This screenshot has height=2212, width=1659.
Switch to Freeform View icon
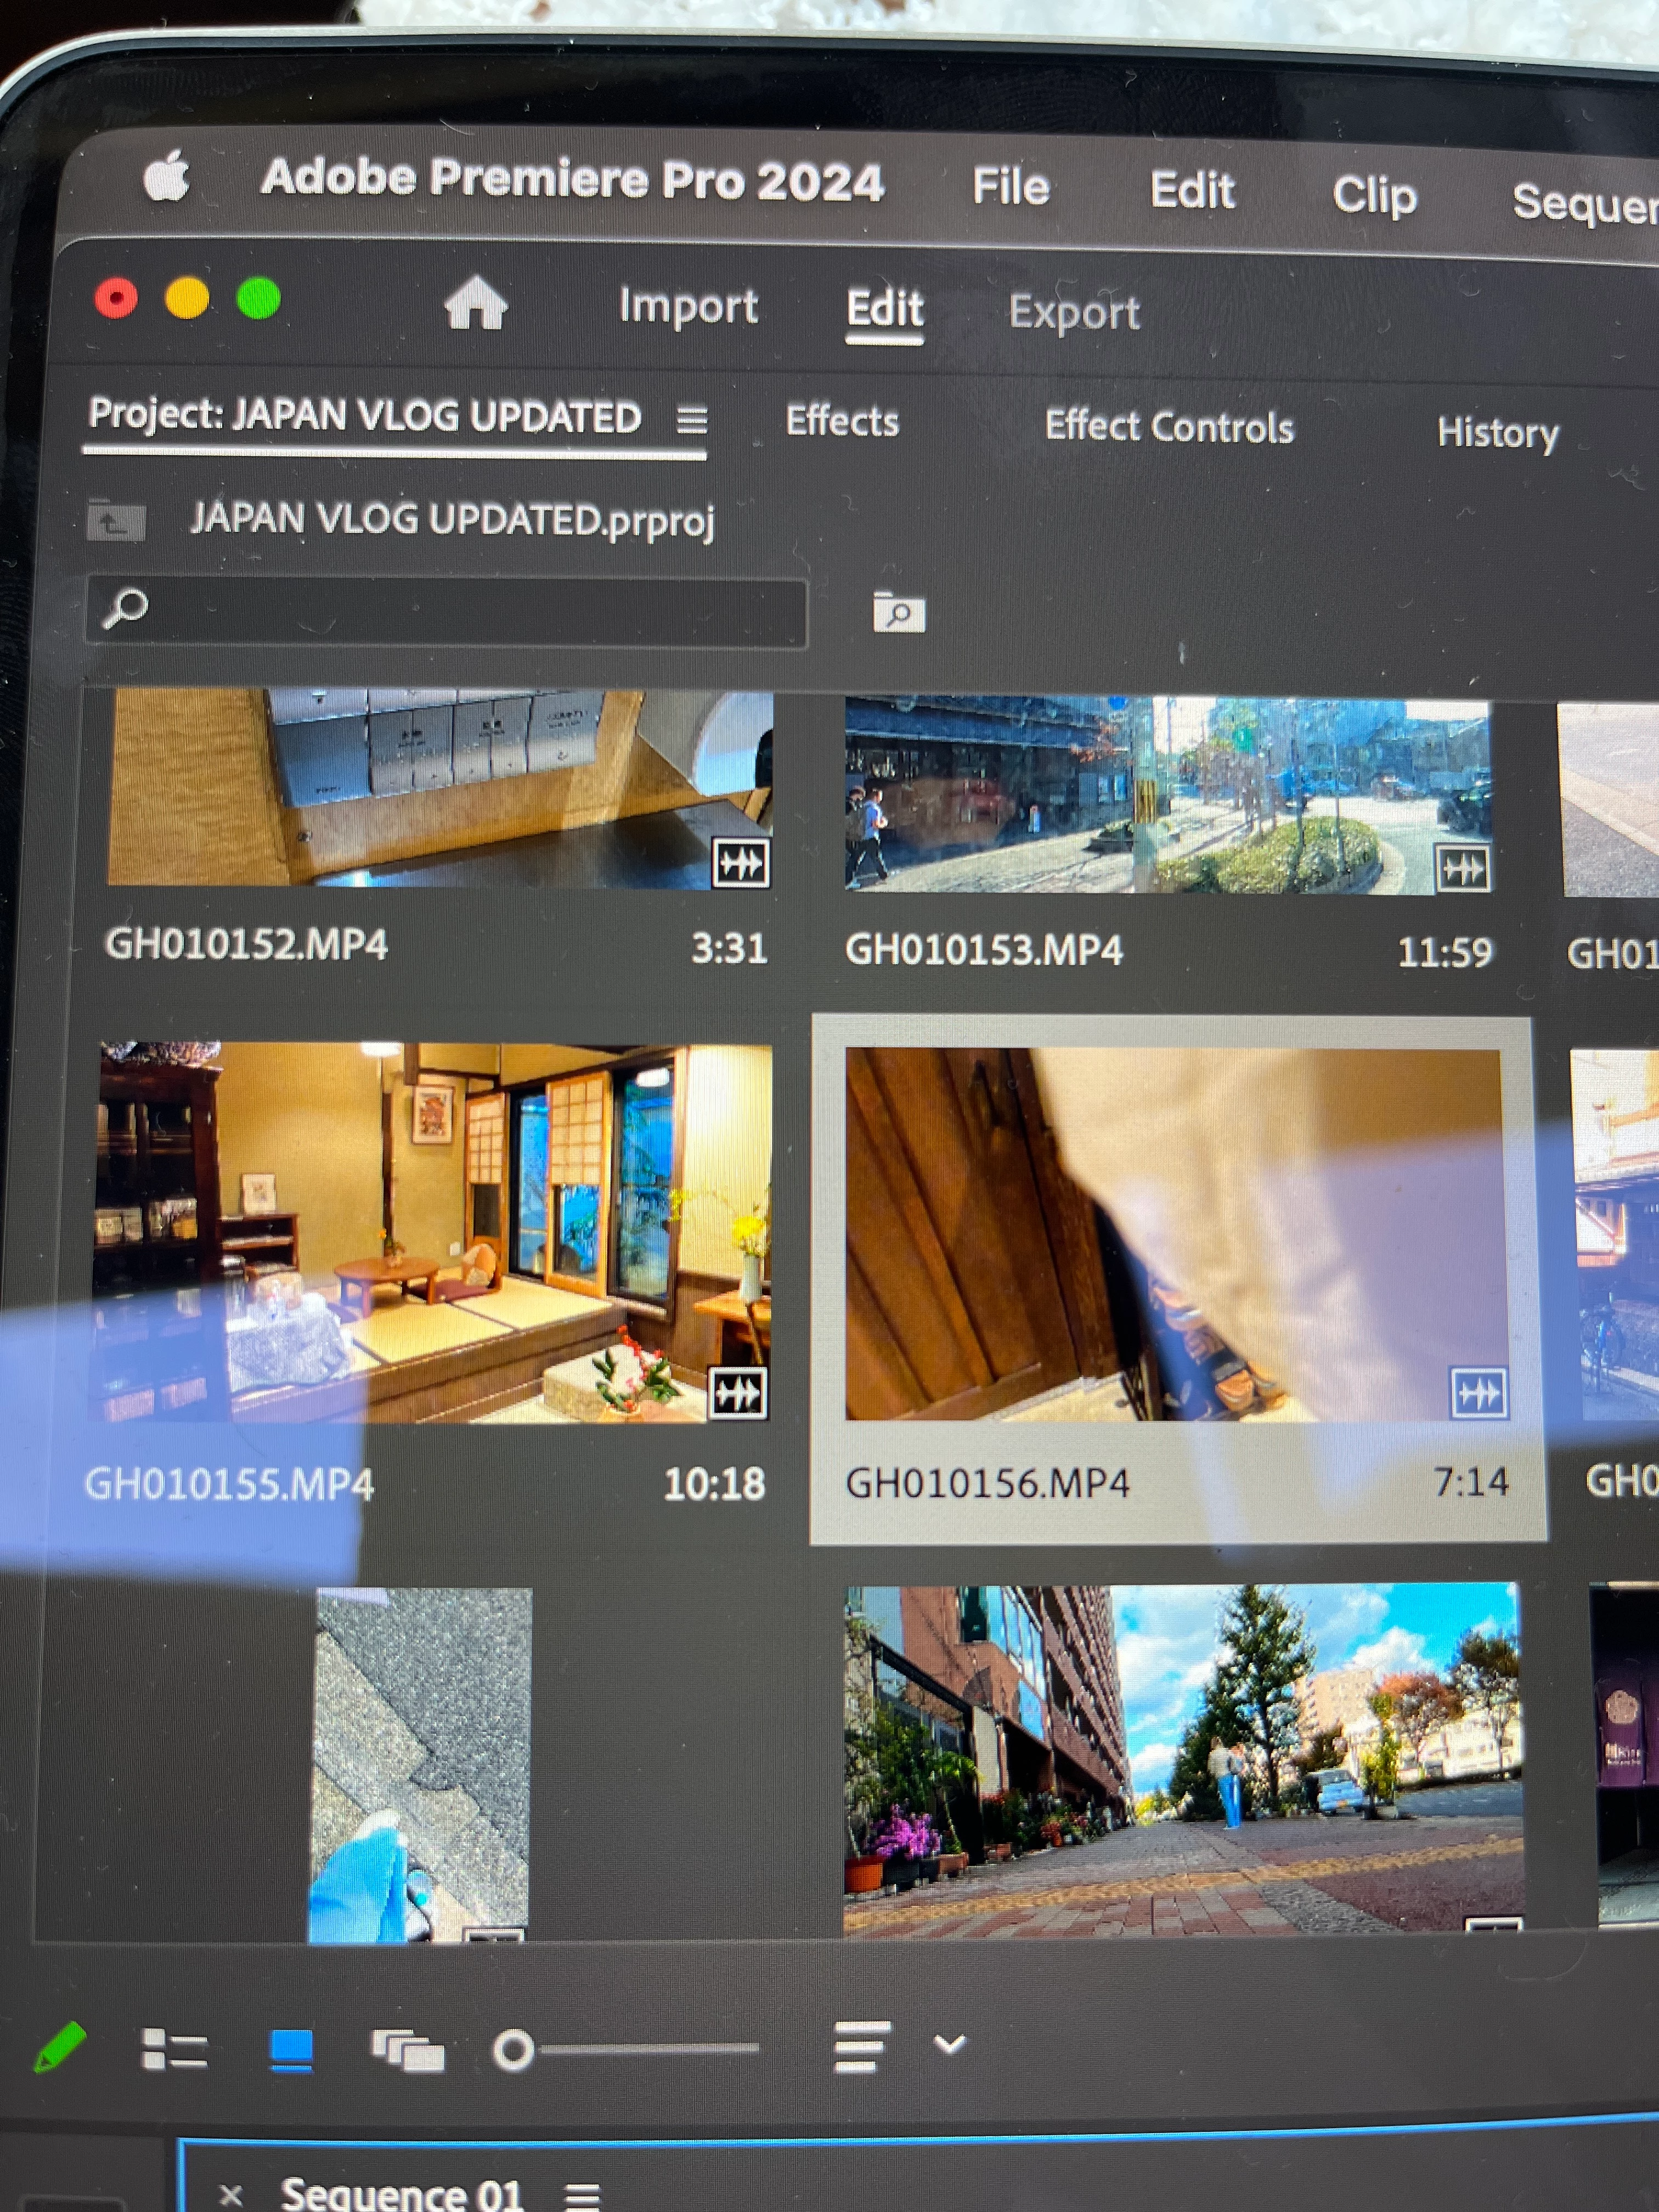(x=408, y=2050)
